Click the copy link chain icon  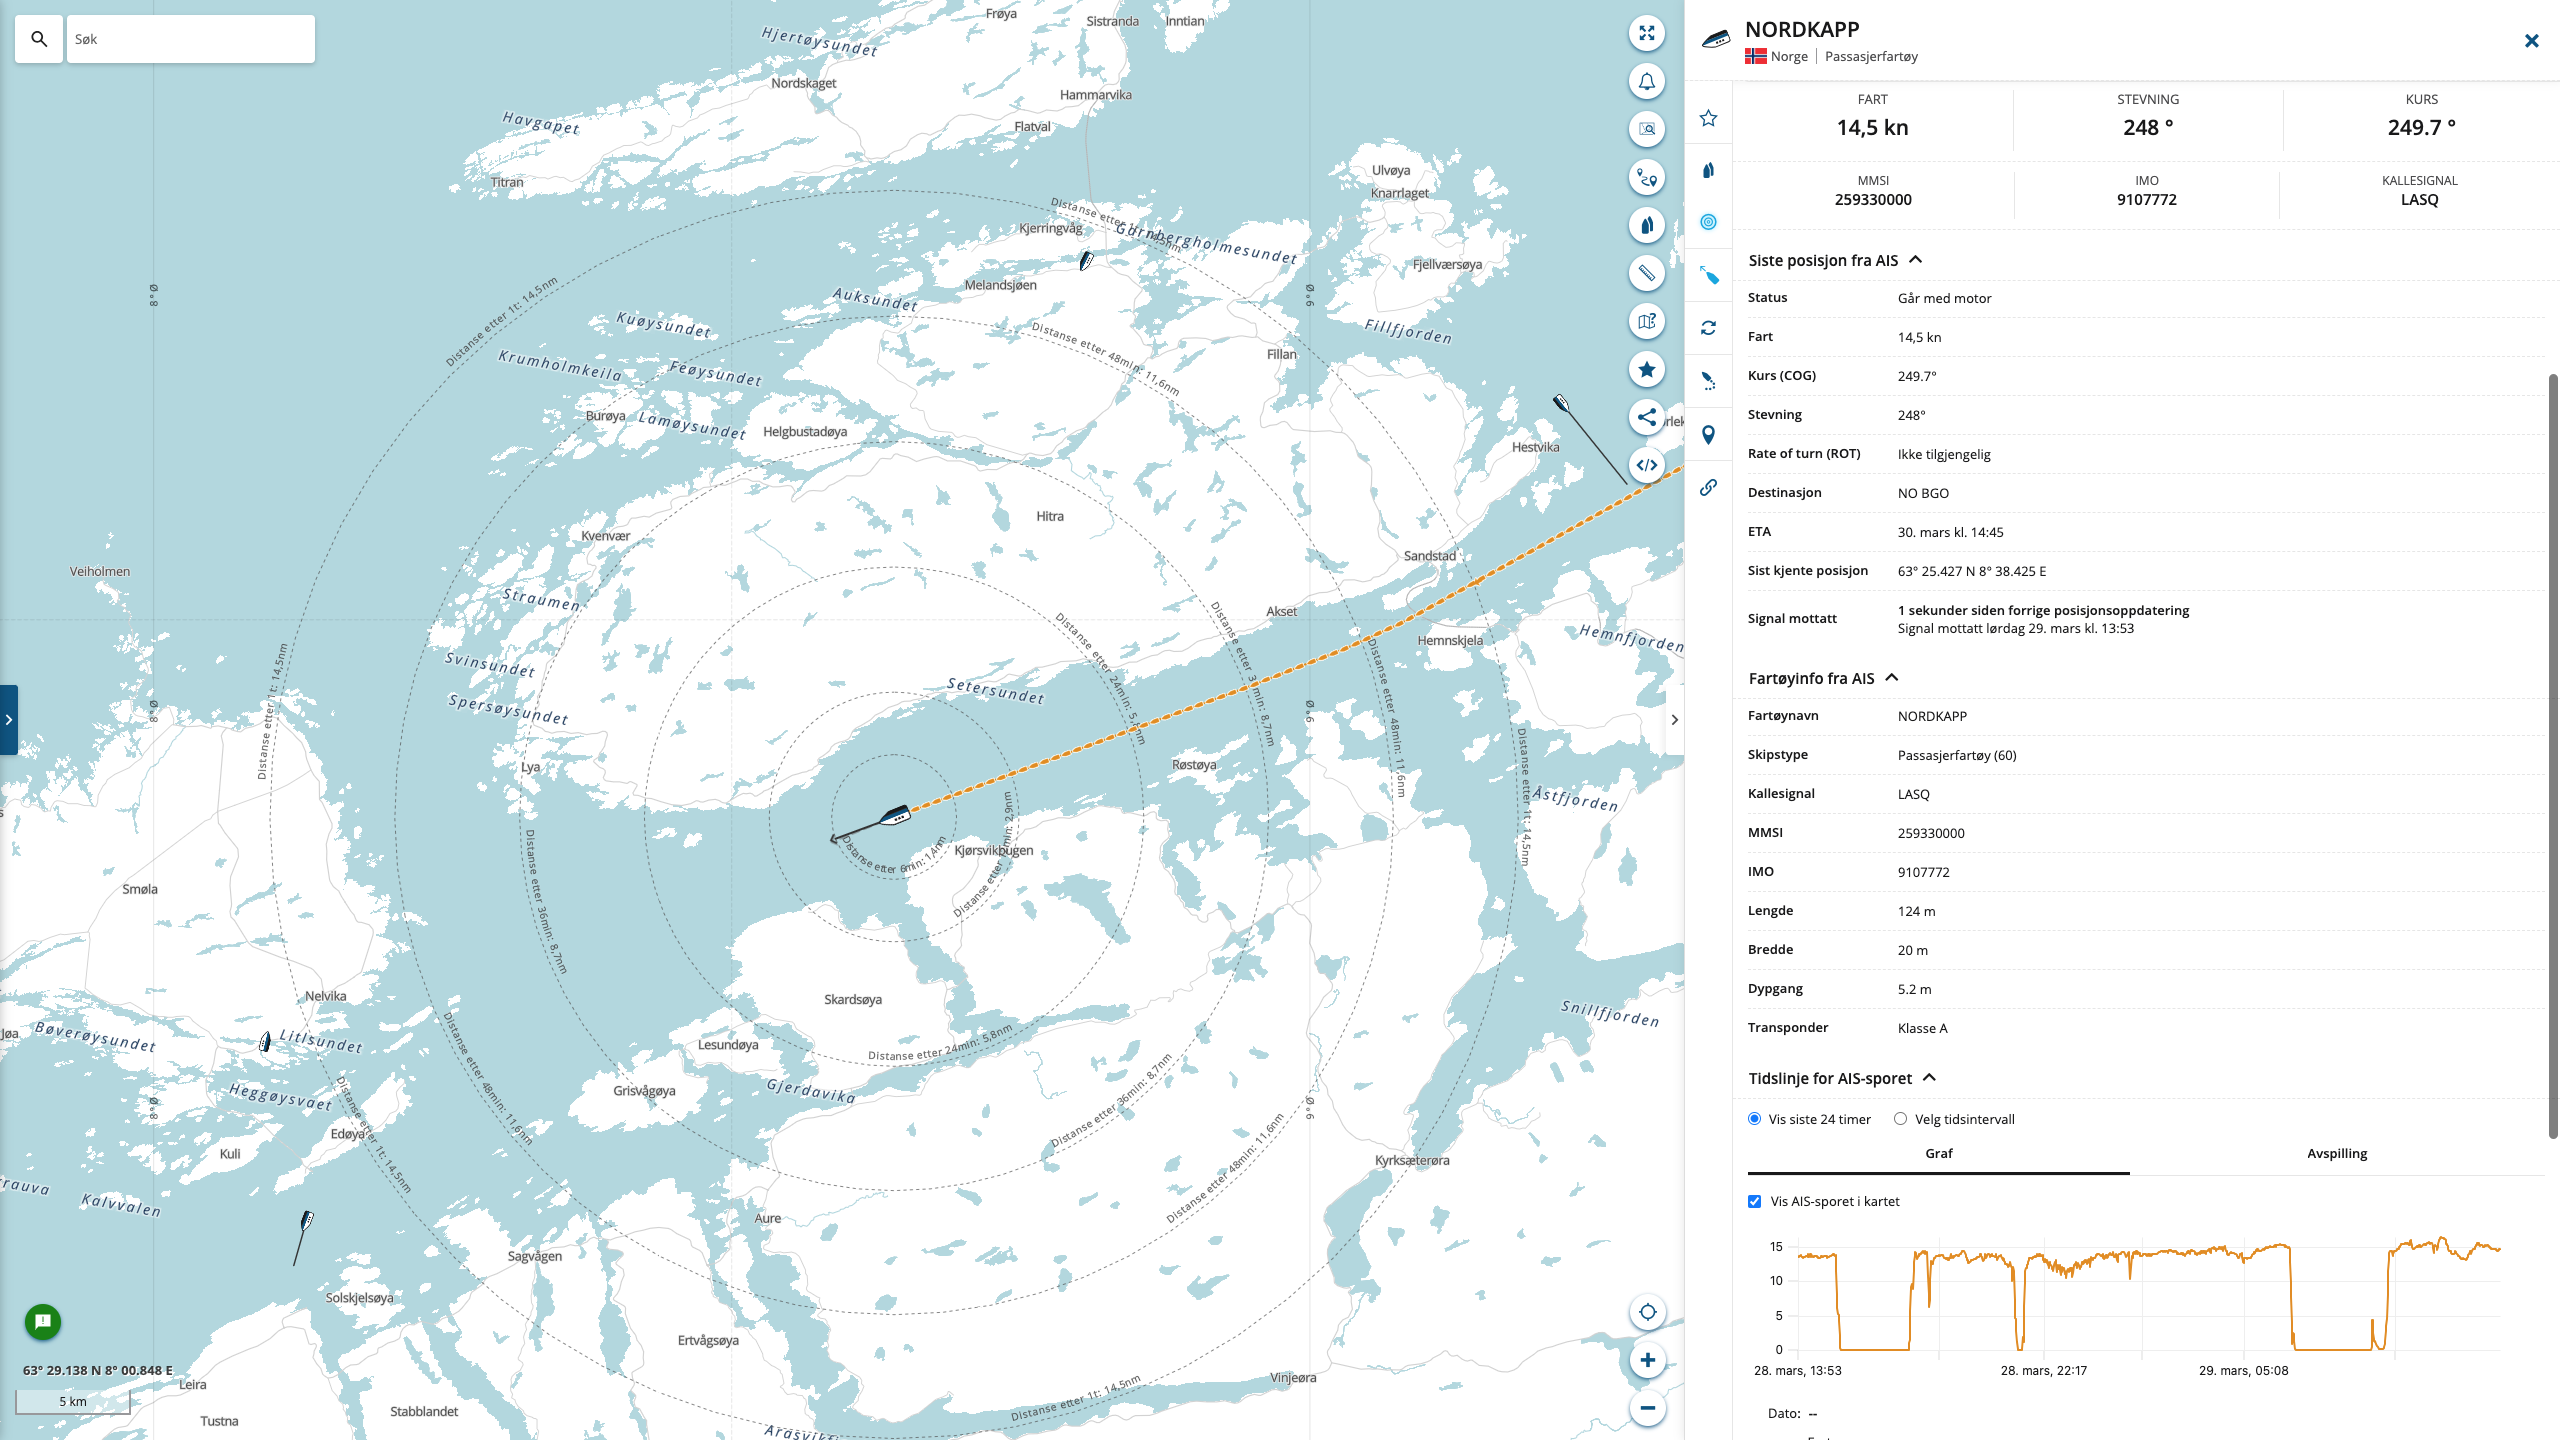coord(1708,487)
